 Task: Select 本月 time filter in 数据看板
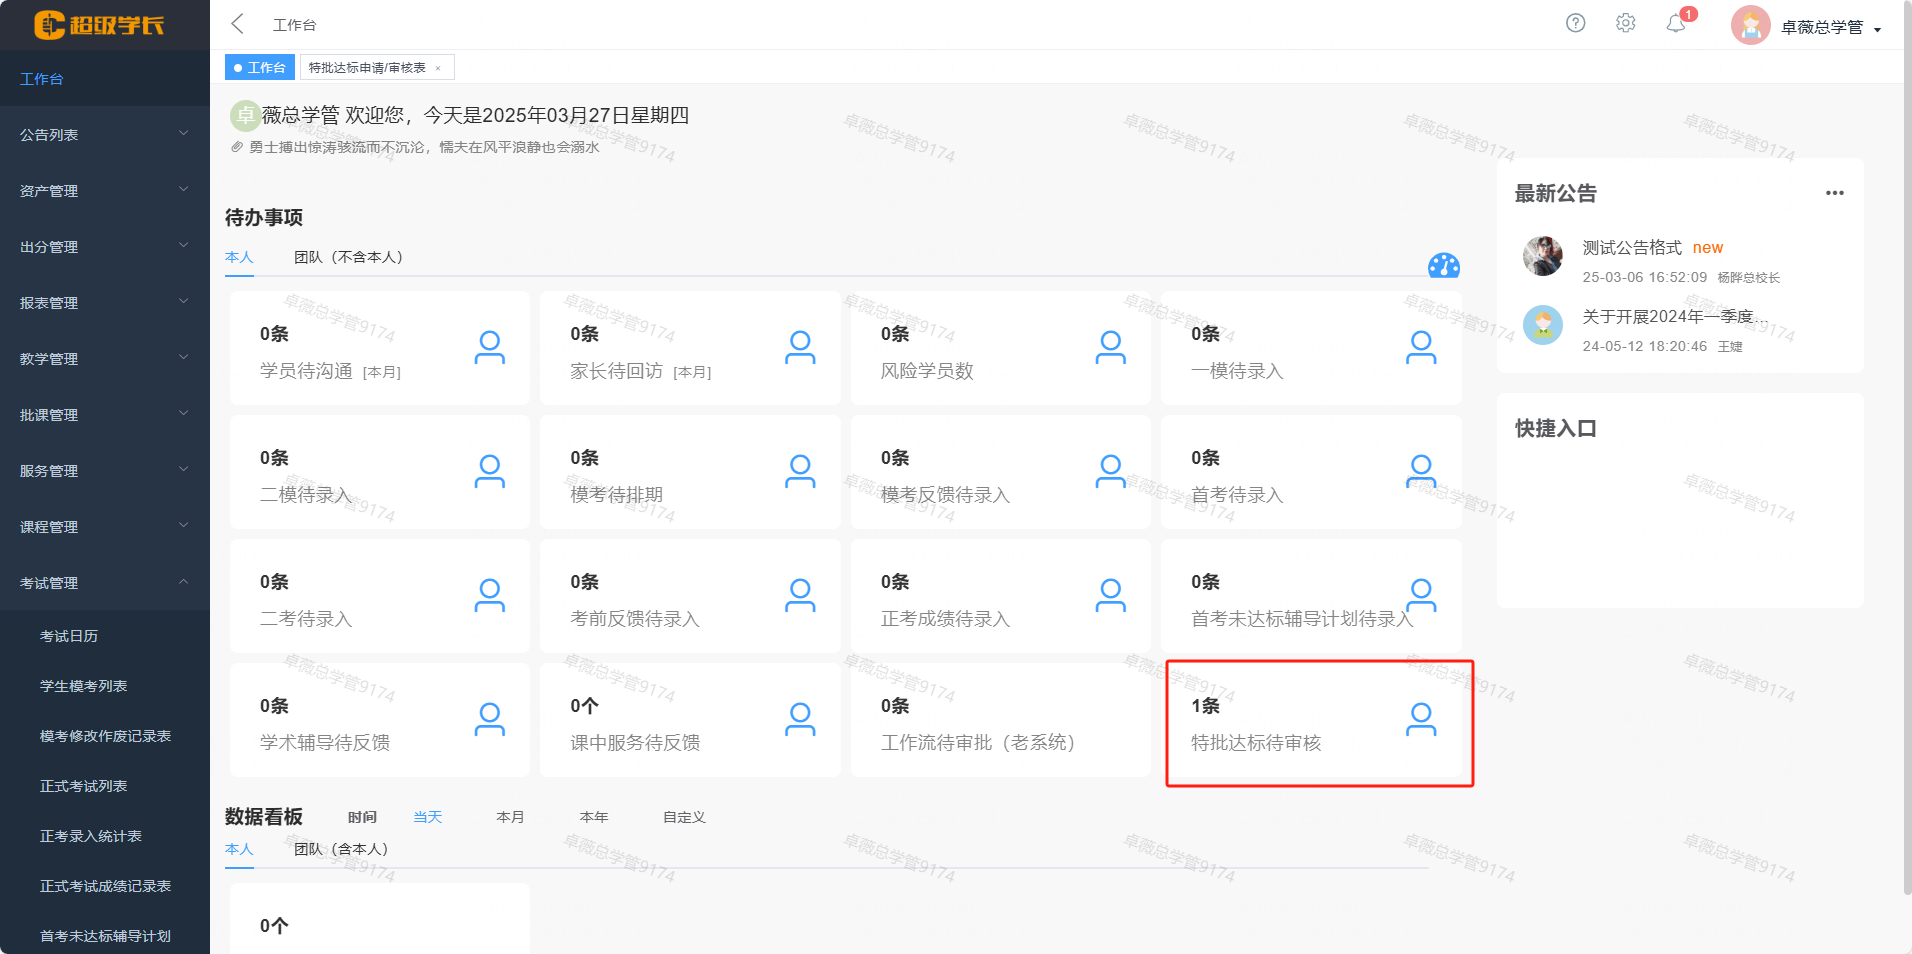510,817
